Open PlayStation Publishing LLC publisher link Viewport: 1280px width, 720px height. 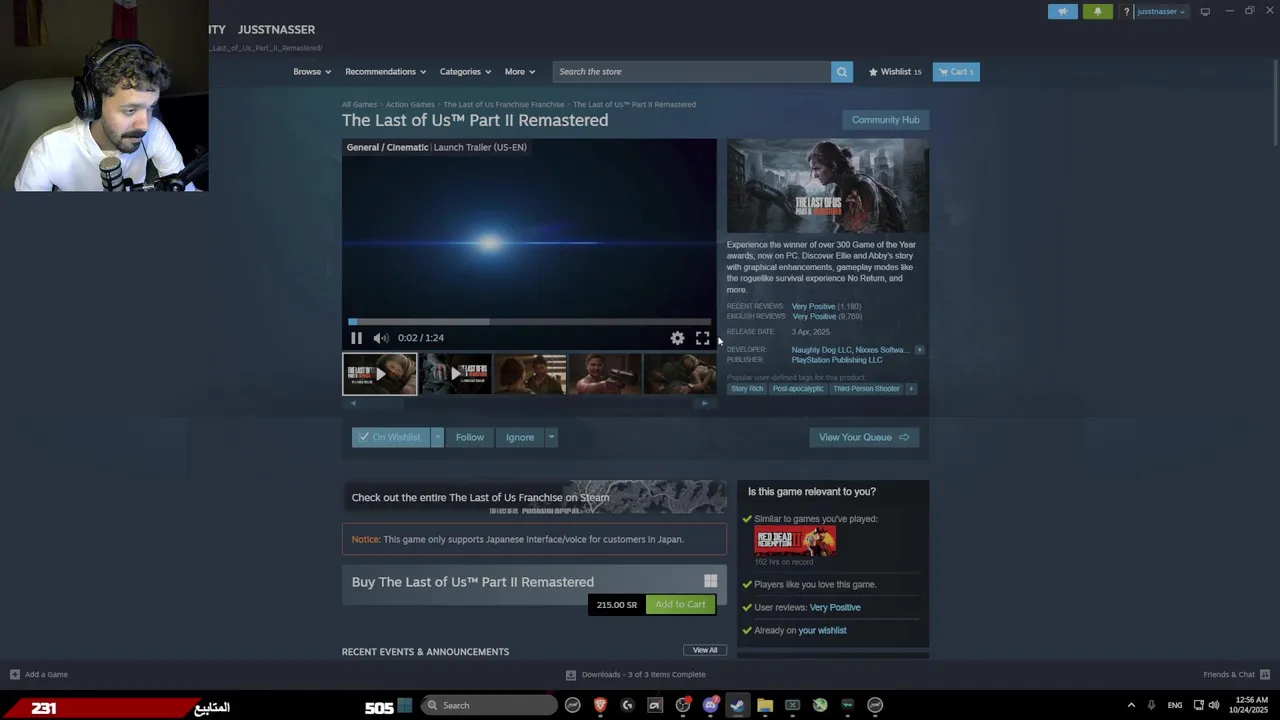click(x=837, y=360)
